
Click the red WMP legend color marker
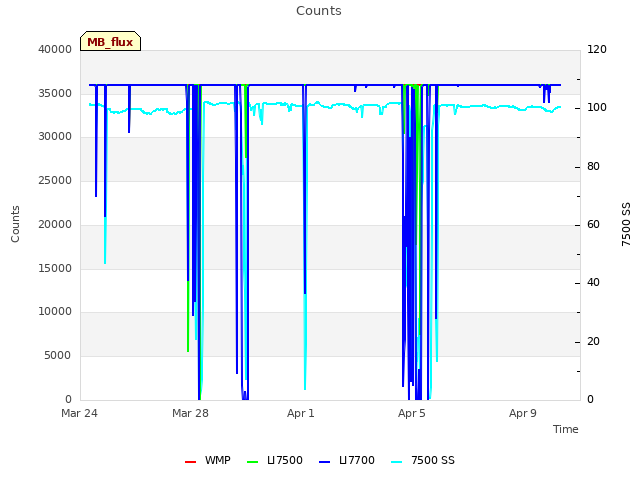(x=190, y=462)
